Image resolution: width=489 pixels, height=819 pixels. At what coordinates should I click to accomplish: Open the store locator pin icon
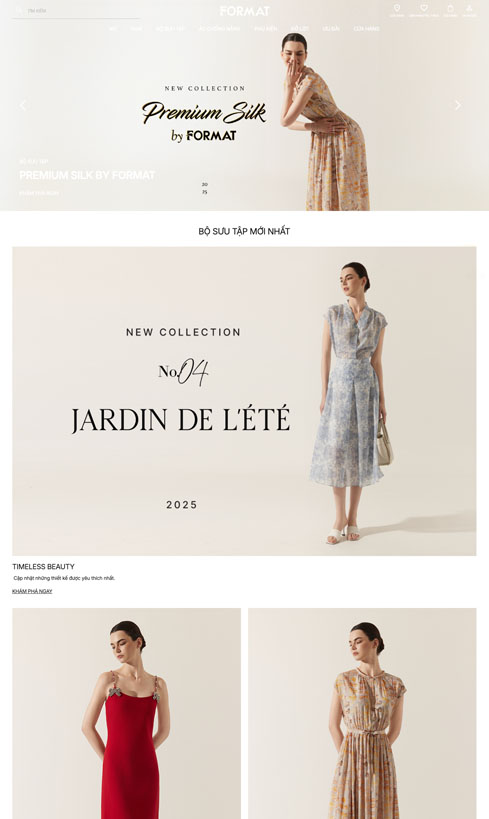(x=397, y=8)
